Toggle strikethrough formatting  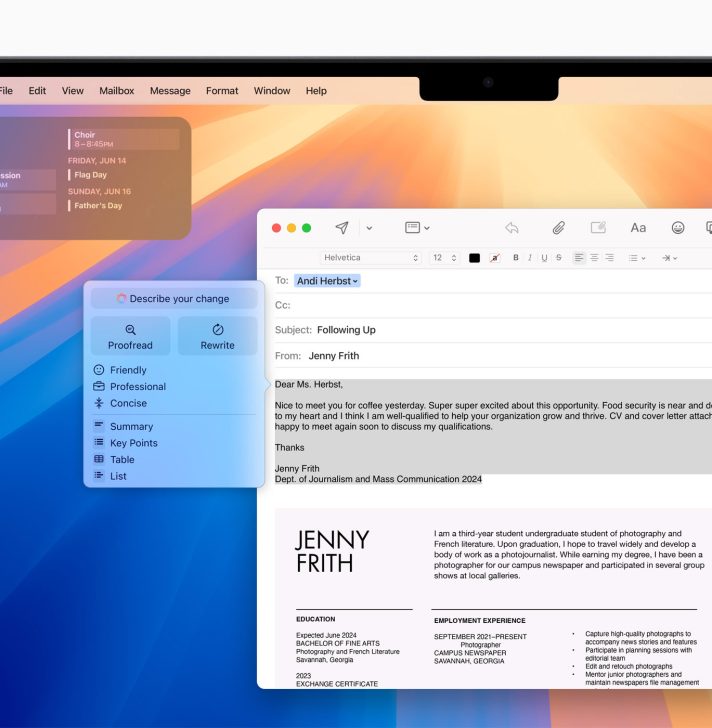559,258
